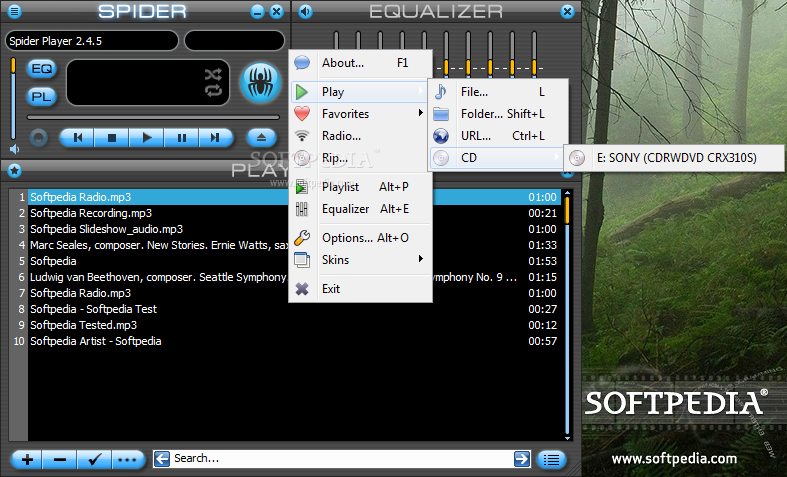Open the more options dots button

click(128, 459)
